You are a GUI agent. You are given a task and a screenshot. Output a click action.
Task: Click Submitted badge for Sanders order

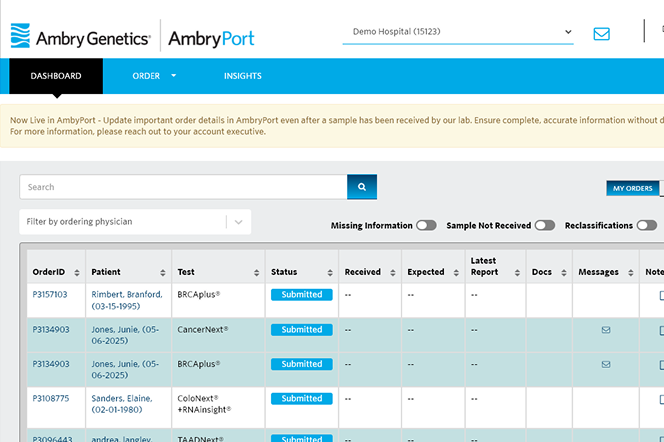302,399
